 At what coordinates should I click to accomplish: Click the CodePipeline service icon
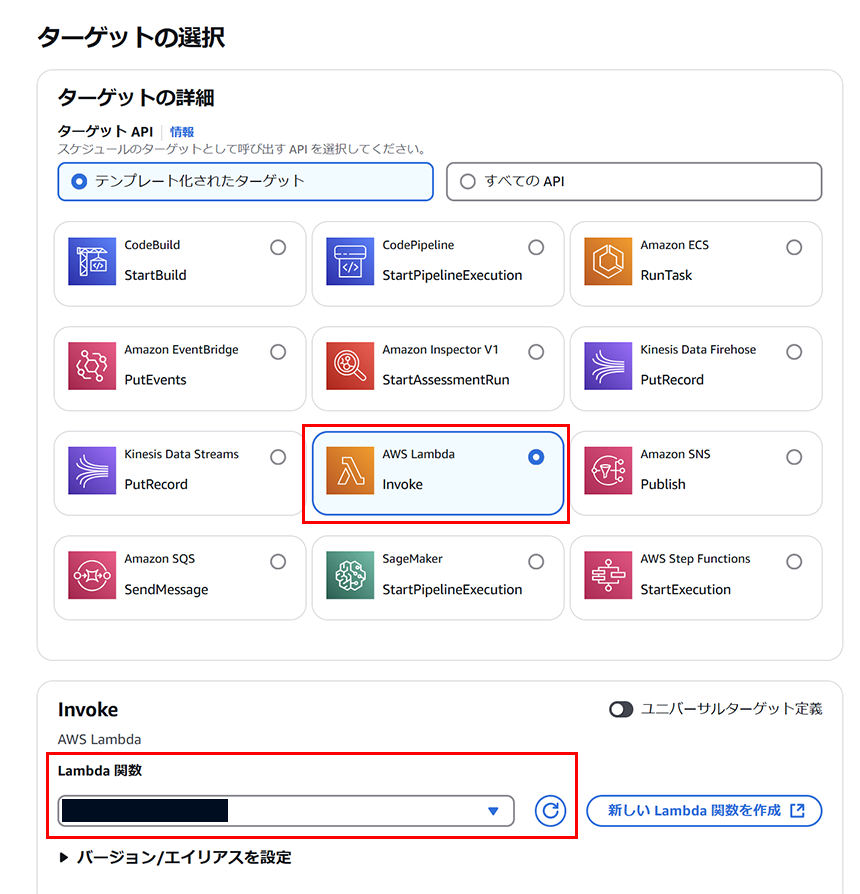350,262
